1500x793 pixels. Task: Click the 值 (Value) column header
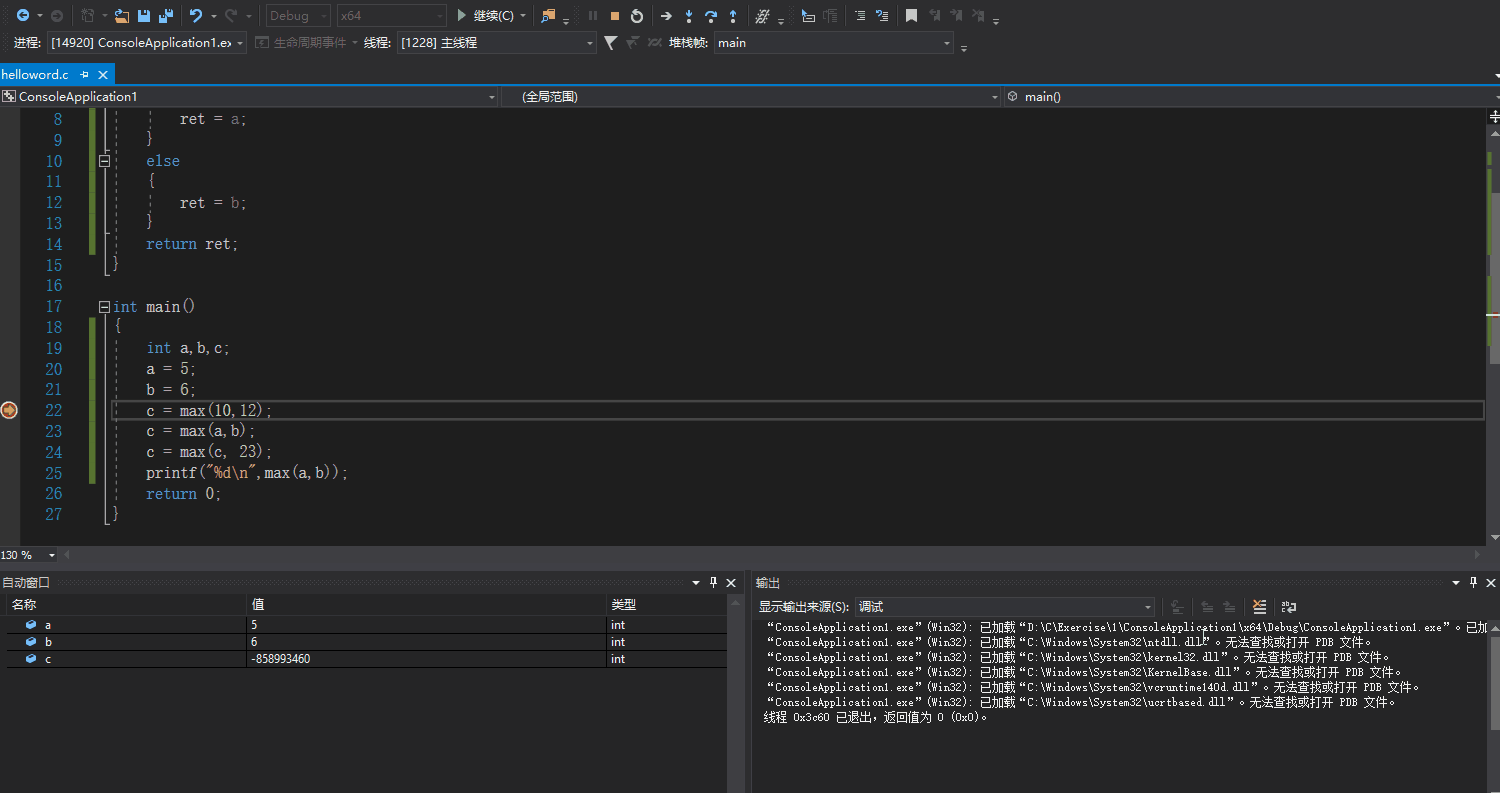427,605
